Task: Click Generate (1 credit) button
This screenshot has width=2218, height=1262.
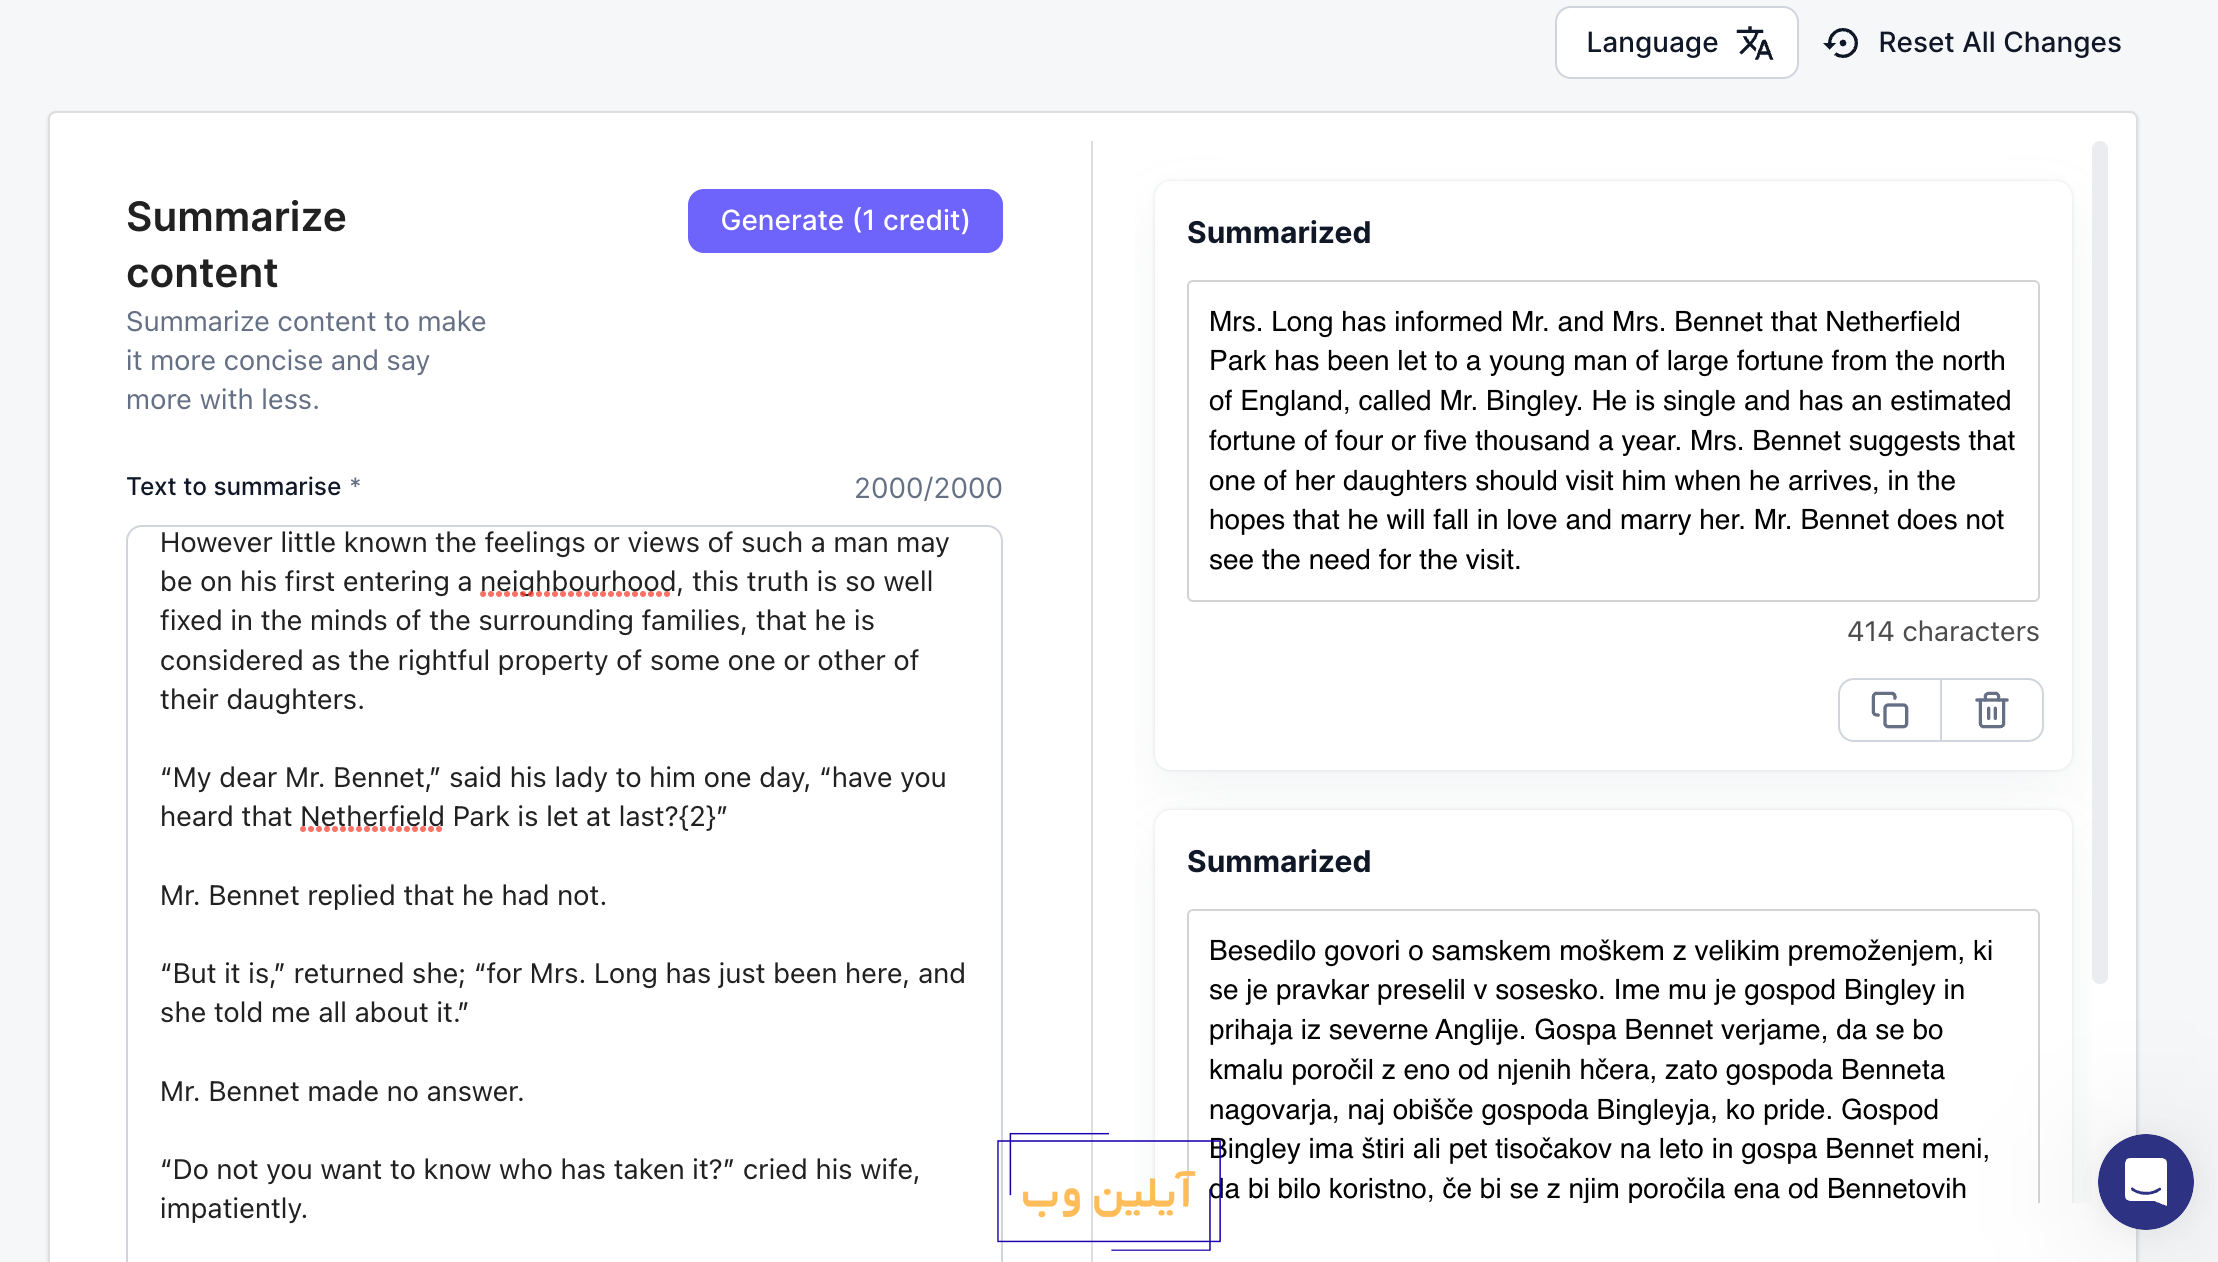Action: (845, 221)
